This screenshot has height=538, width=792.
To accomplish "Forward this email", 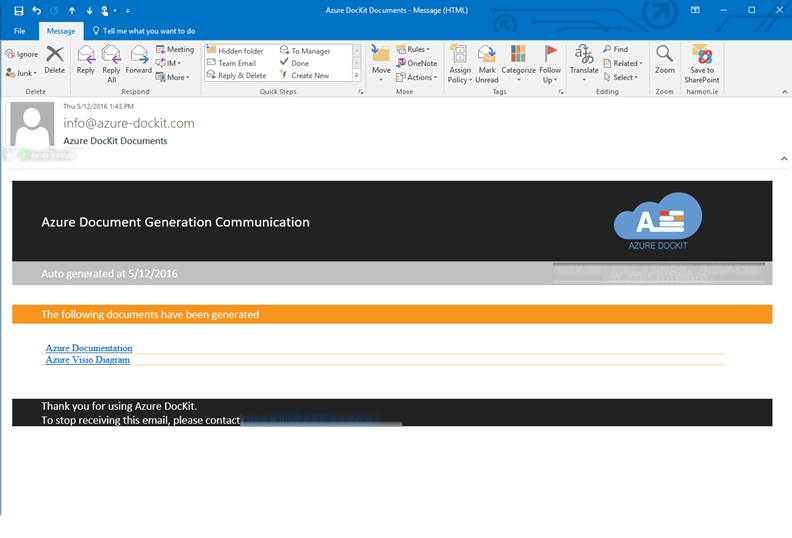I will click(x=138, y=60).
